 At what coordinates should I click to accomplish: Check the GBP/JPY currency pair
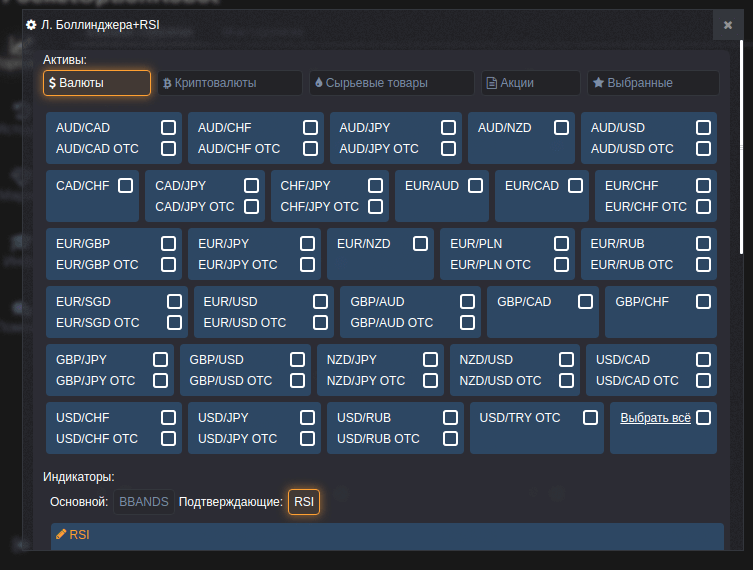click(160, 359)
